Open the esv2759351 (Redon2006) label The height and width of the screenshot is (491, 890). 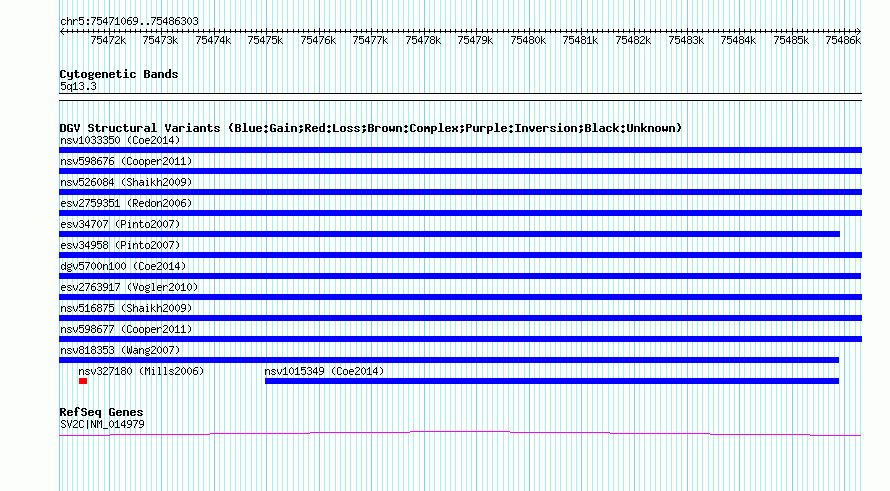coord(126,203)
